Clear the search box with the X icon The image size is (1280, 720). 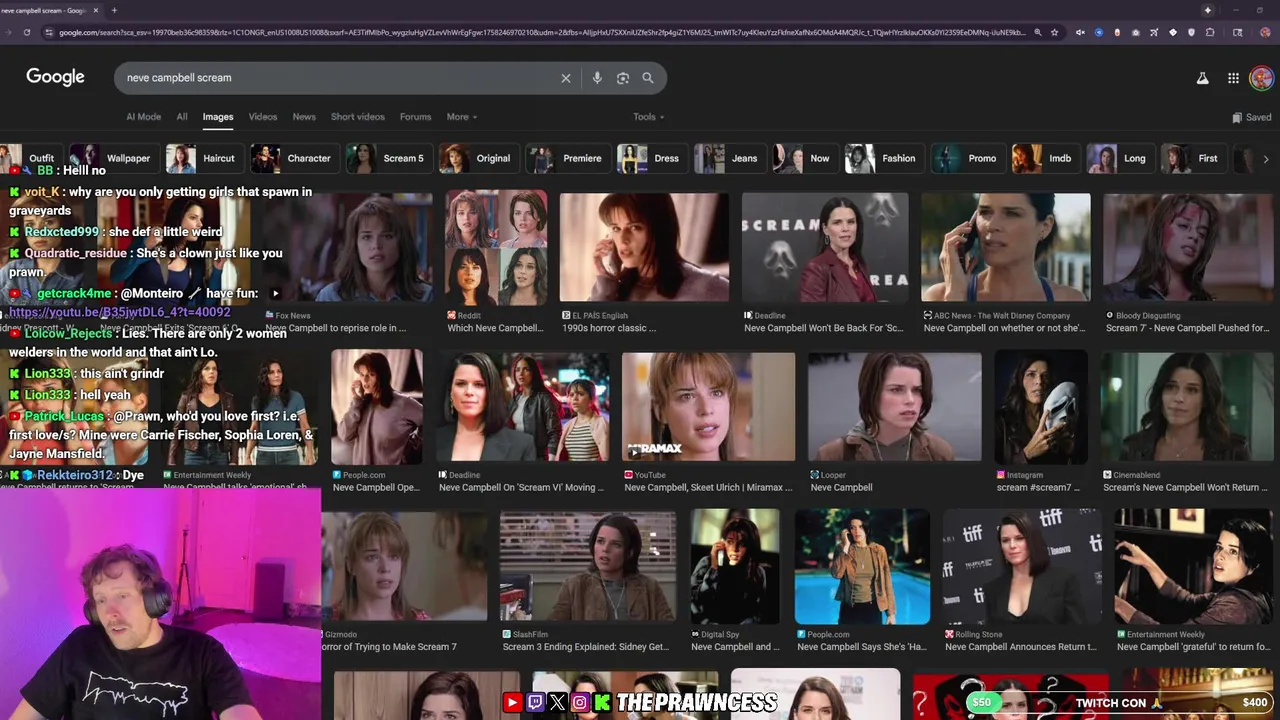pos(566,78)
